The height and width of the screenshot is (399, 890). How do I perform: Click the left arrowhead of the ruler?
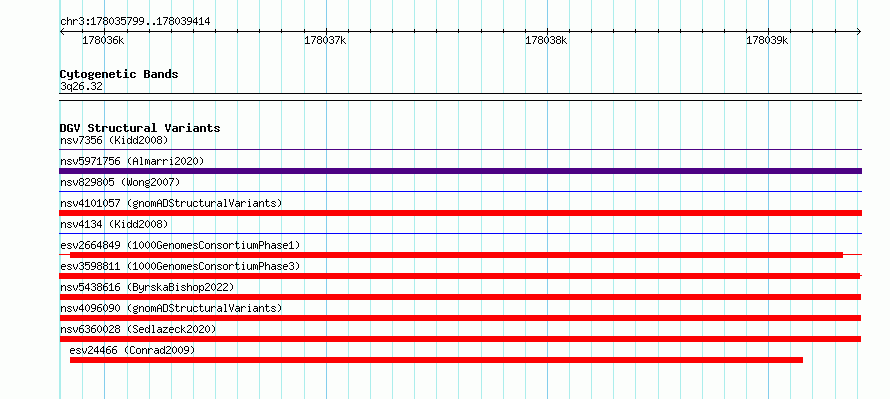click(x=62, y=31)
